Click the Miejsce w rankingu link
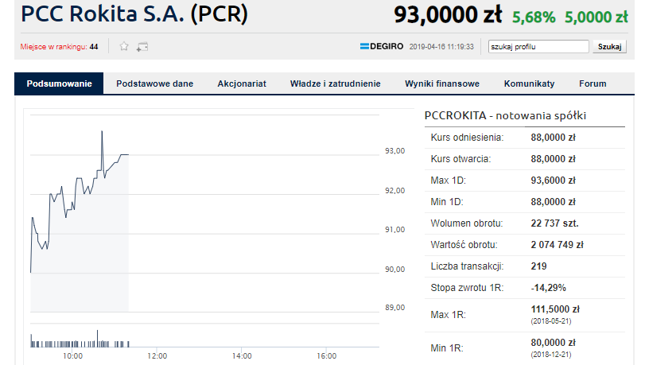The height and width of the screenshot is (365, 645). (59, 47)
